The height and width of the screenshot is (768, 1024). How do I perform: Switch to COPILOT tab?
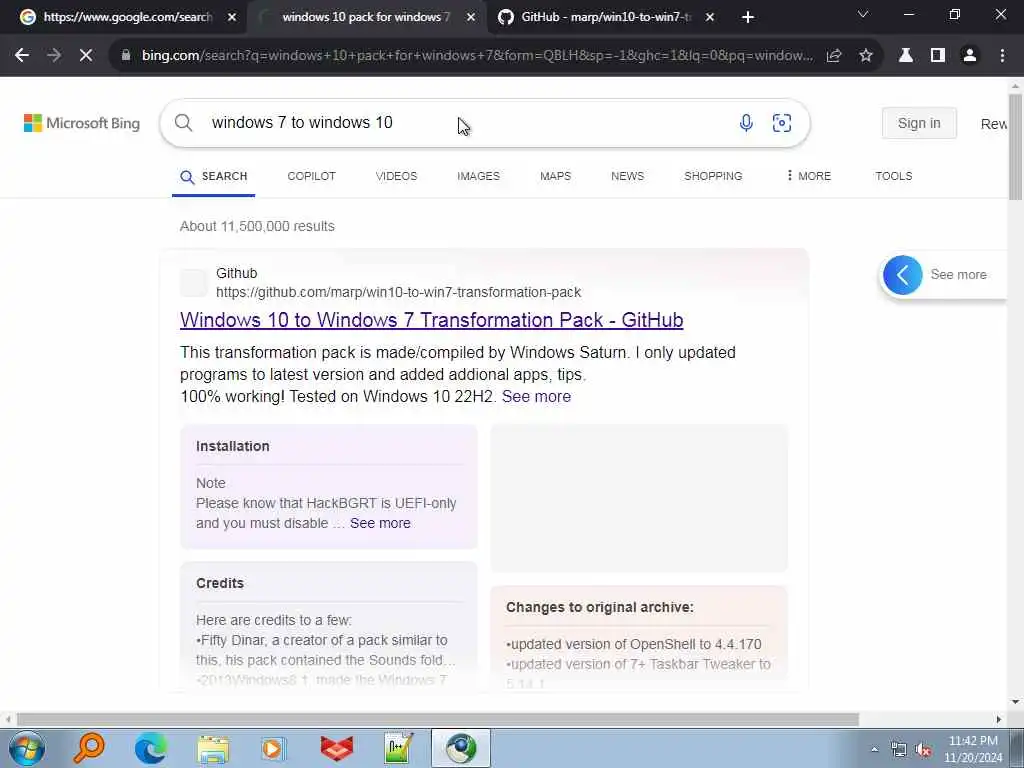pos(312,176)
